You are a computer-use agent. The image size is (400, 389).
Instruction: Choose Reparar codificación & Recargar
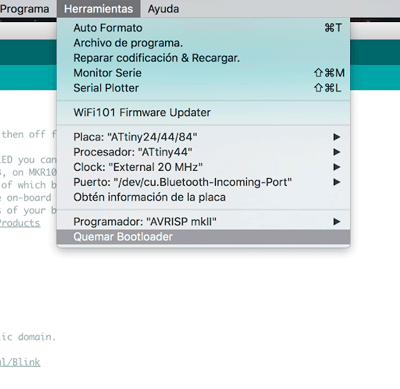(x=203, y=58)
